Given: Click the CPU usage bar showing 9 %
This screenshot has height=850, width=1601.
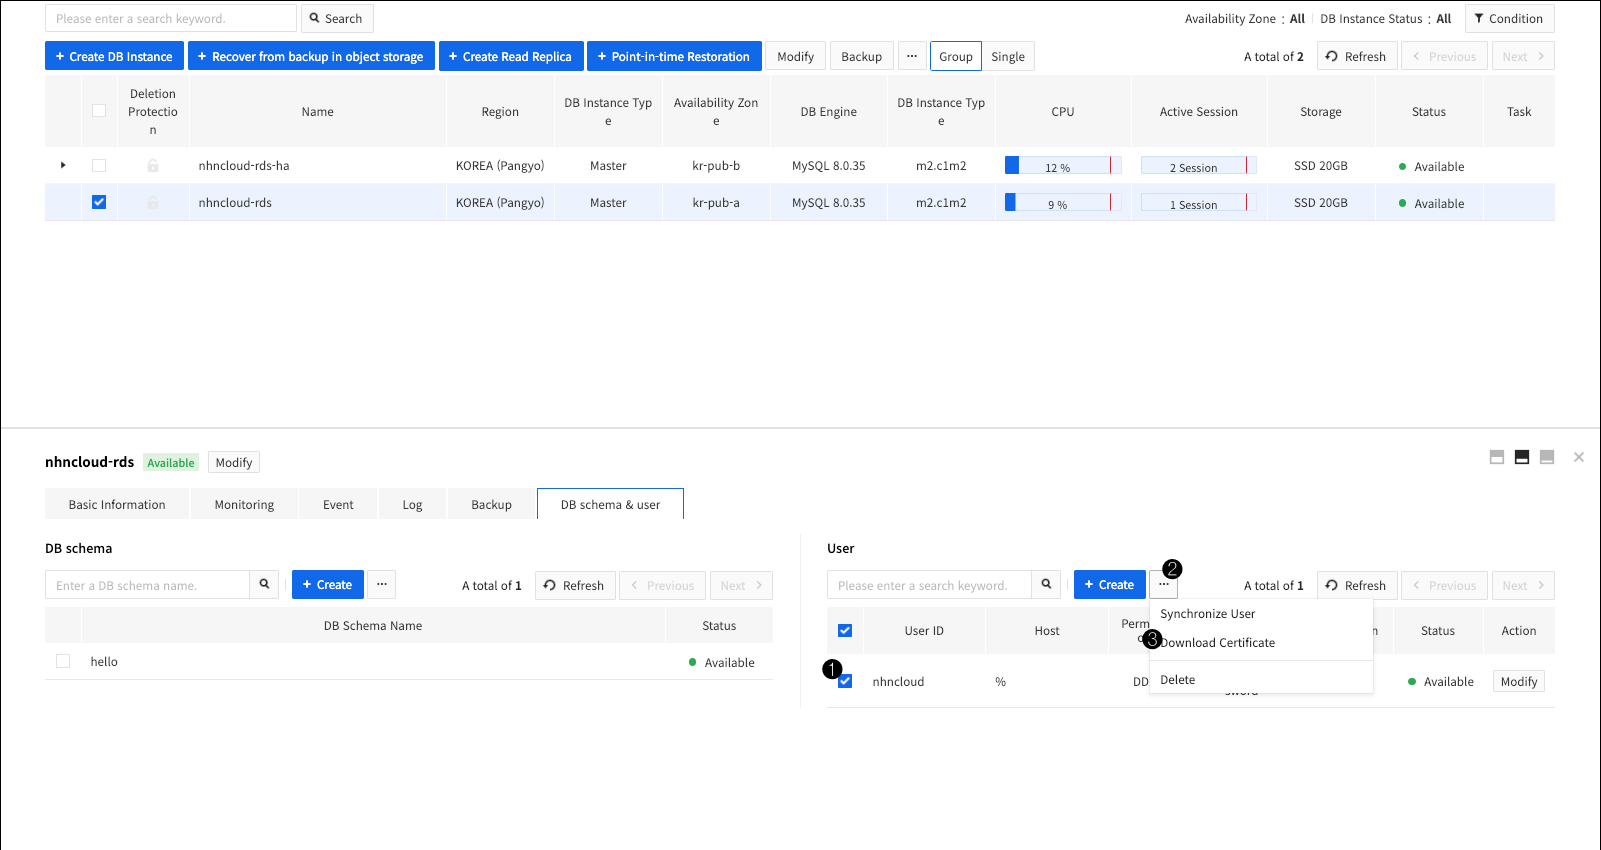Looking at the screenshot, I should [1063, 203].
